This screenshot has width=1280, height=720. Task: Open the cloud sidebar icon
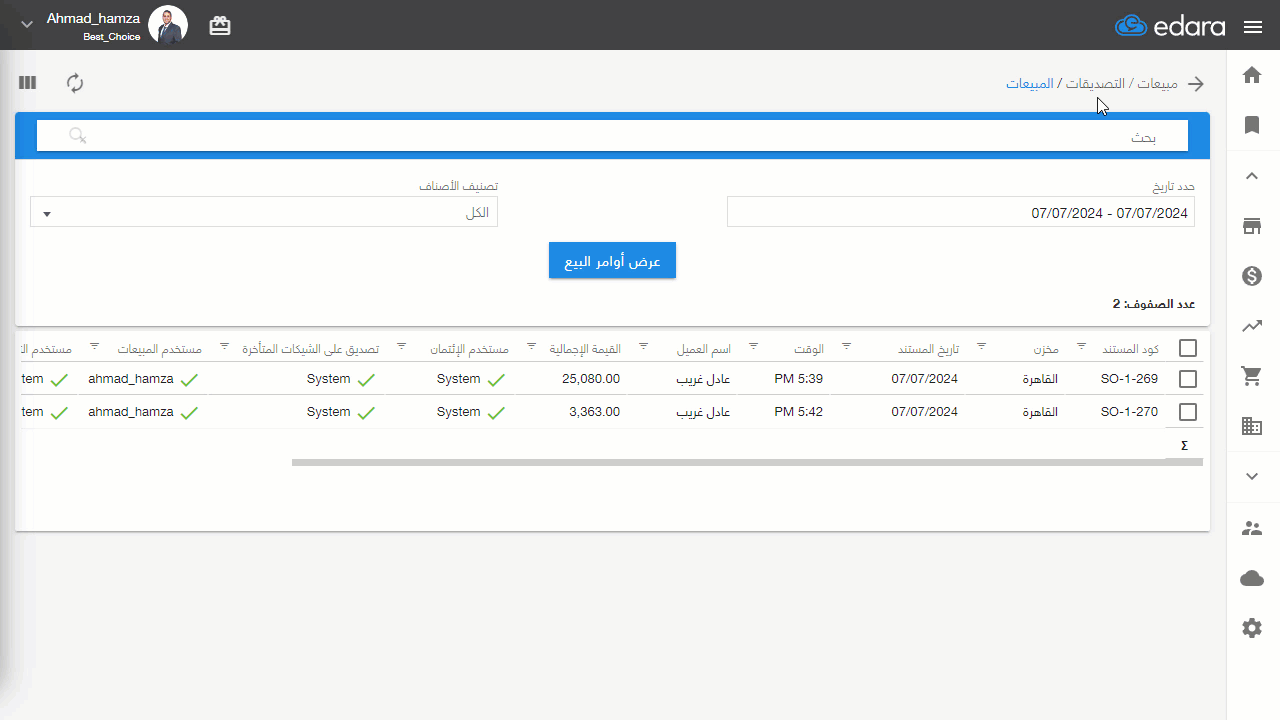click(1252, 578)
